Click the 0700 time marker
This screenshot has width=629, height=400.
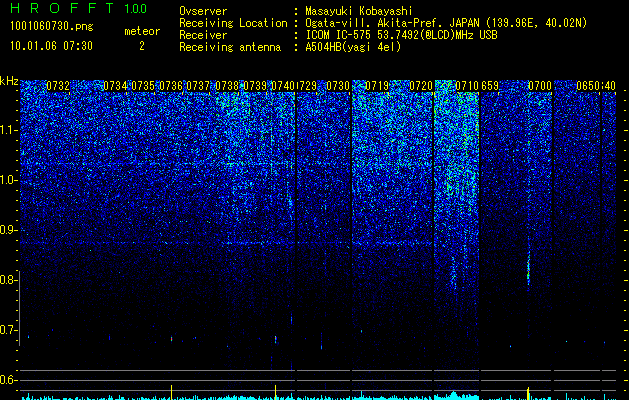pyautogui.click(x=540, y=86)
